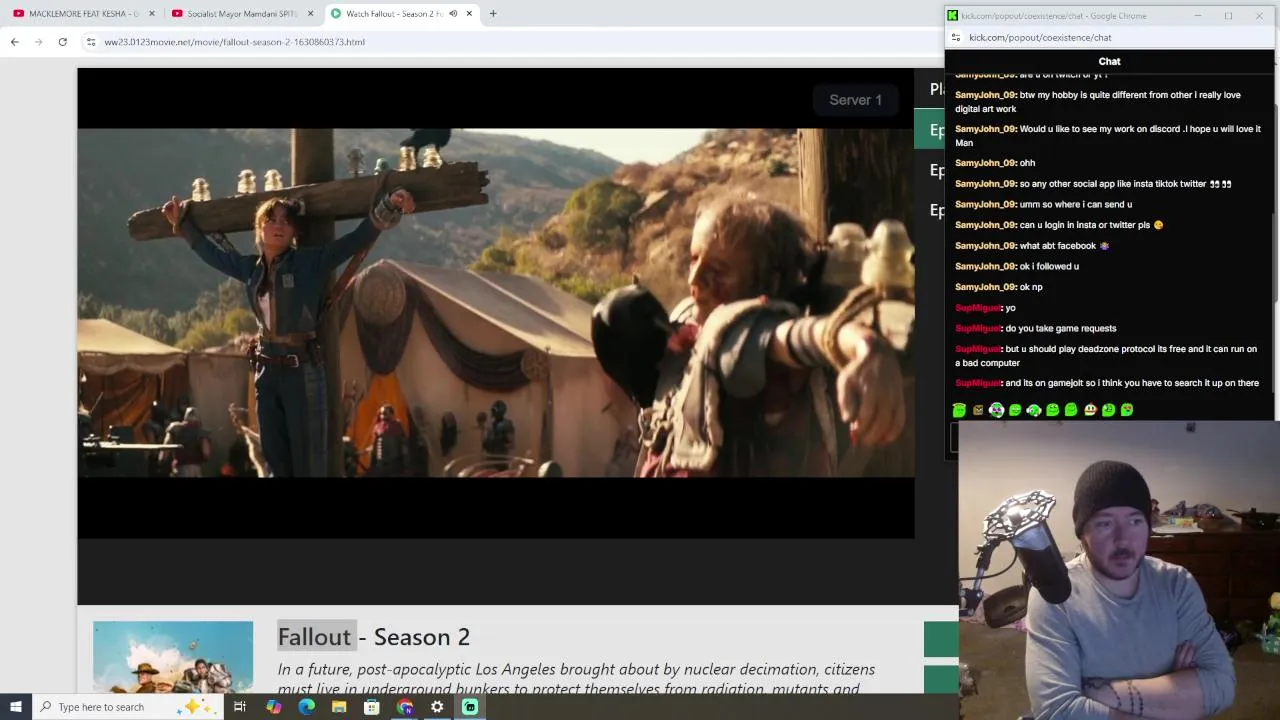Viewport: 1280px width, 720px height.
Task: Open site info icon for 0123movie address
Action: pos(91,42)
